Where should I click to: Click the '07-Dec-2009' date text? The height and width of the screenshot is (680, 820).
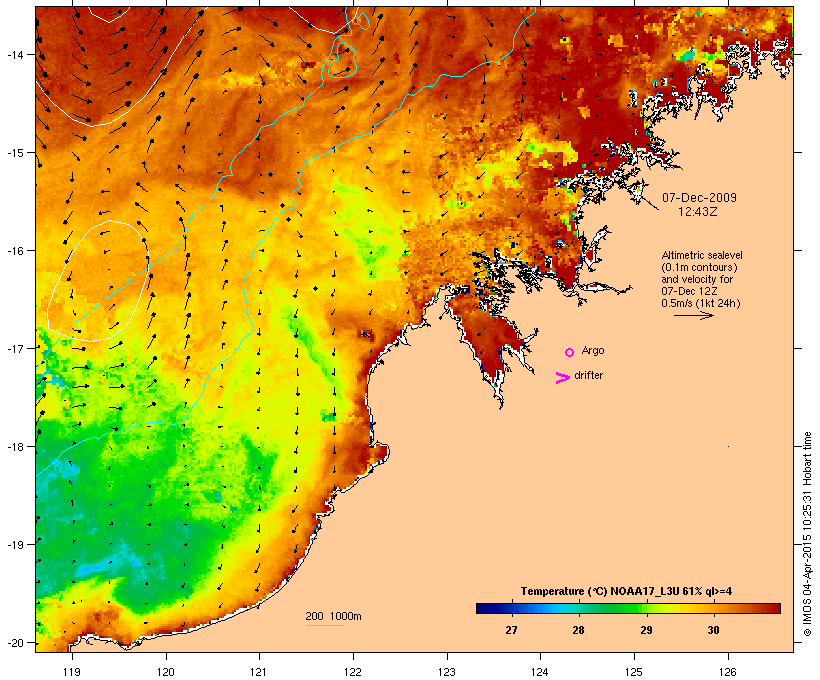click(699, 198)
